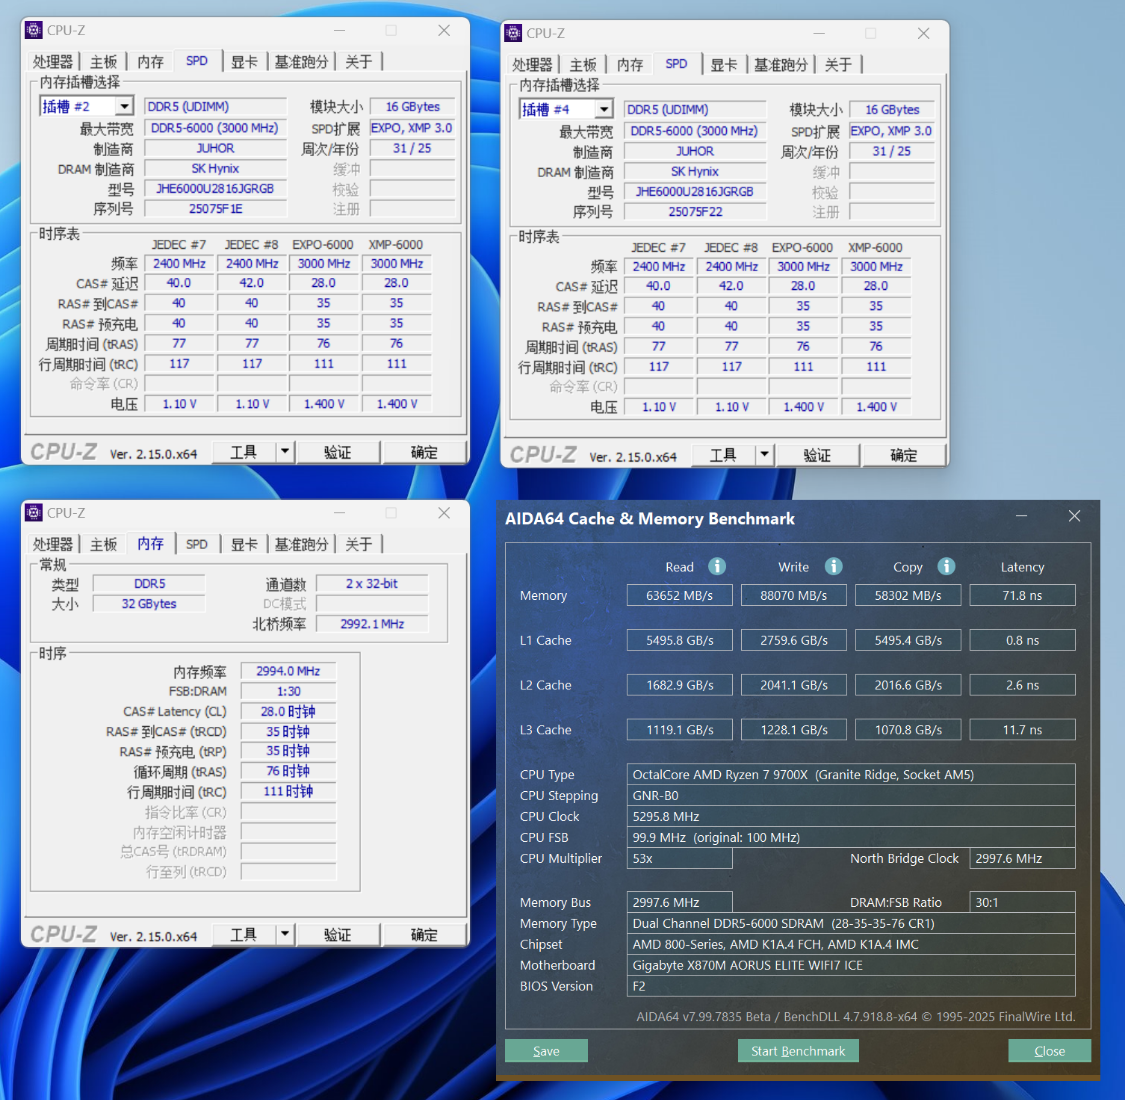Click L1 Cache Read value 5495.8 GB/s
This screenshot has height=1100, width=1125.
tap(679, 640)
